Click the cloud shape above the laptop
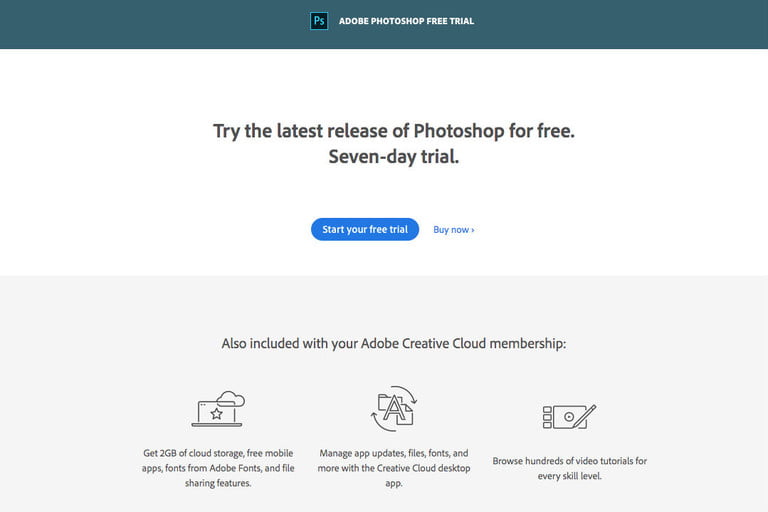Viewport: 768px width, 512px height. (231, 398)
